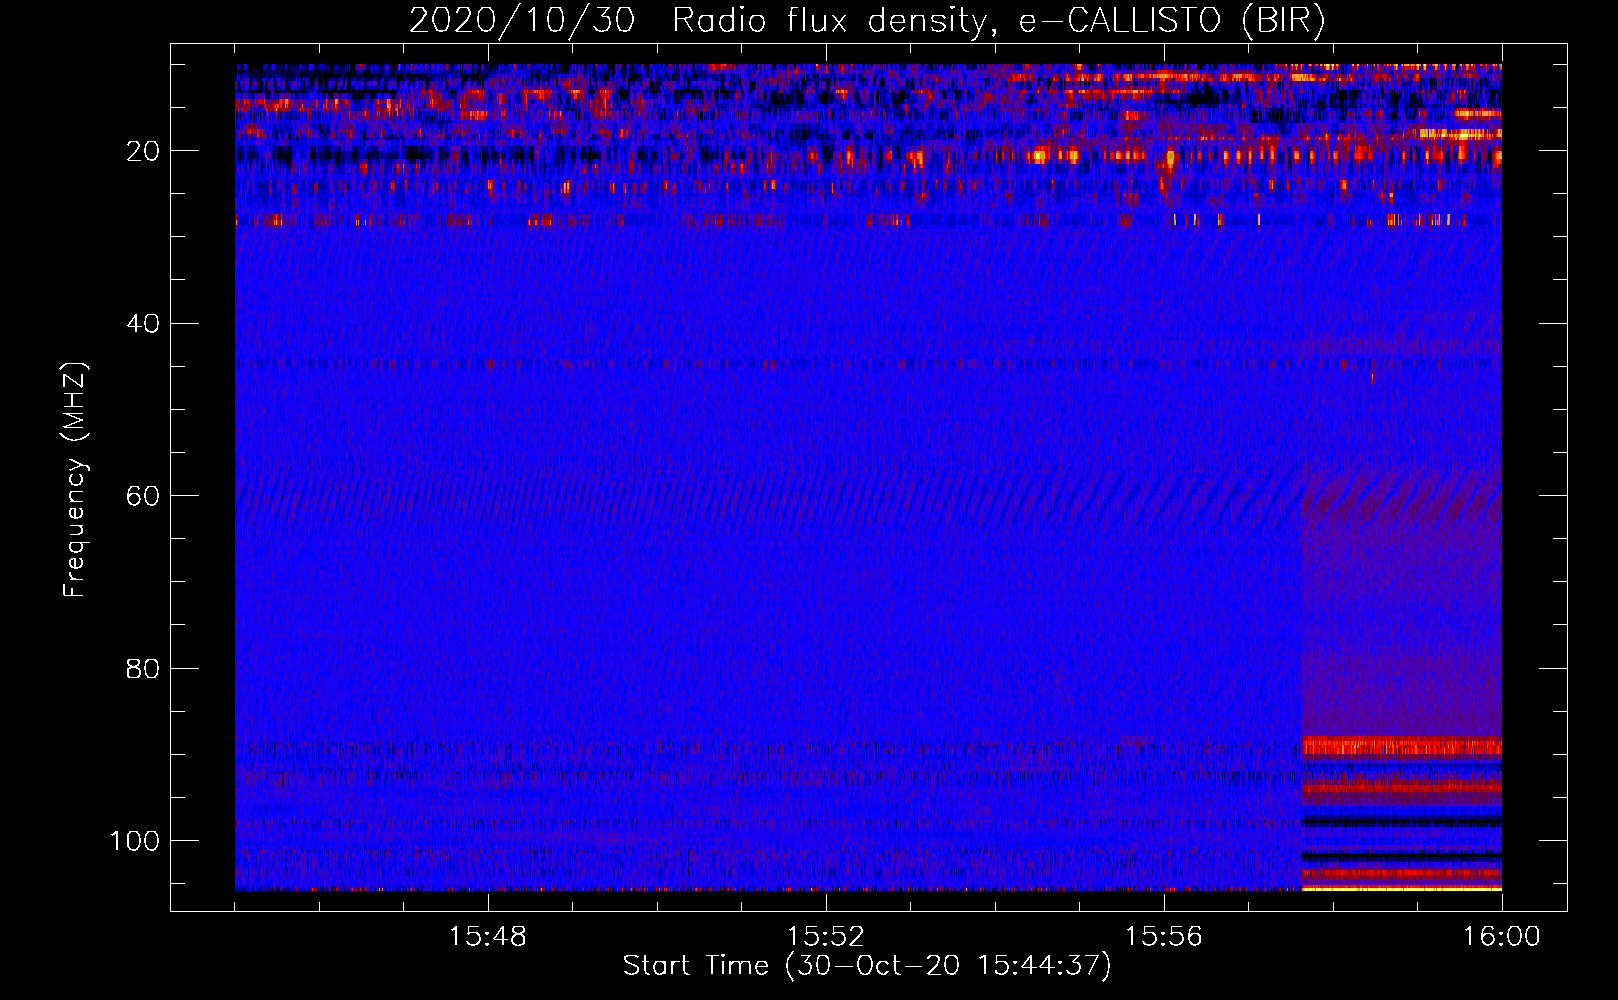The height and width of the screenshot is (1000, 1618).
Task: Click the 60 frequency tick label
Action: (x=144, y=496)
